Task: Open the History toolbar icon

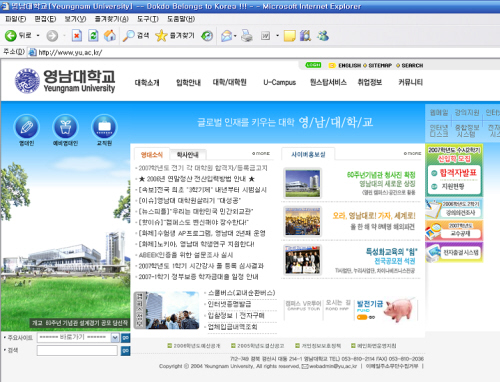Action: [x=207, y=36]
